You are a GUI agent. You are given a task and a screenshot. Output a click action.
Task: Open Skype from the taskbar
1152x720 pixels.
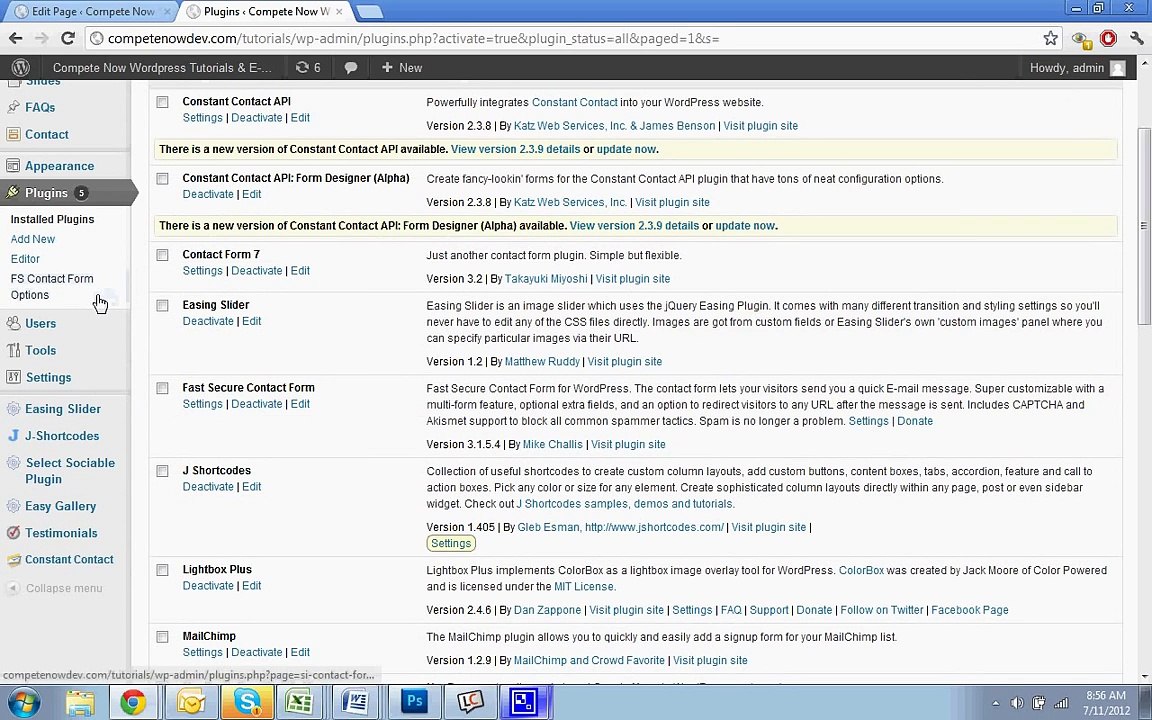[247, 702]
